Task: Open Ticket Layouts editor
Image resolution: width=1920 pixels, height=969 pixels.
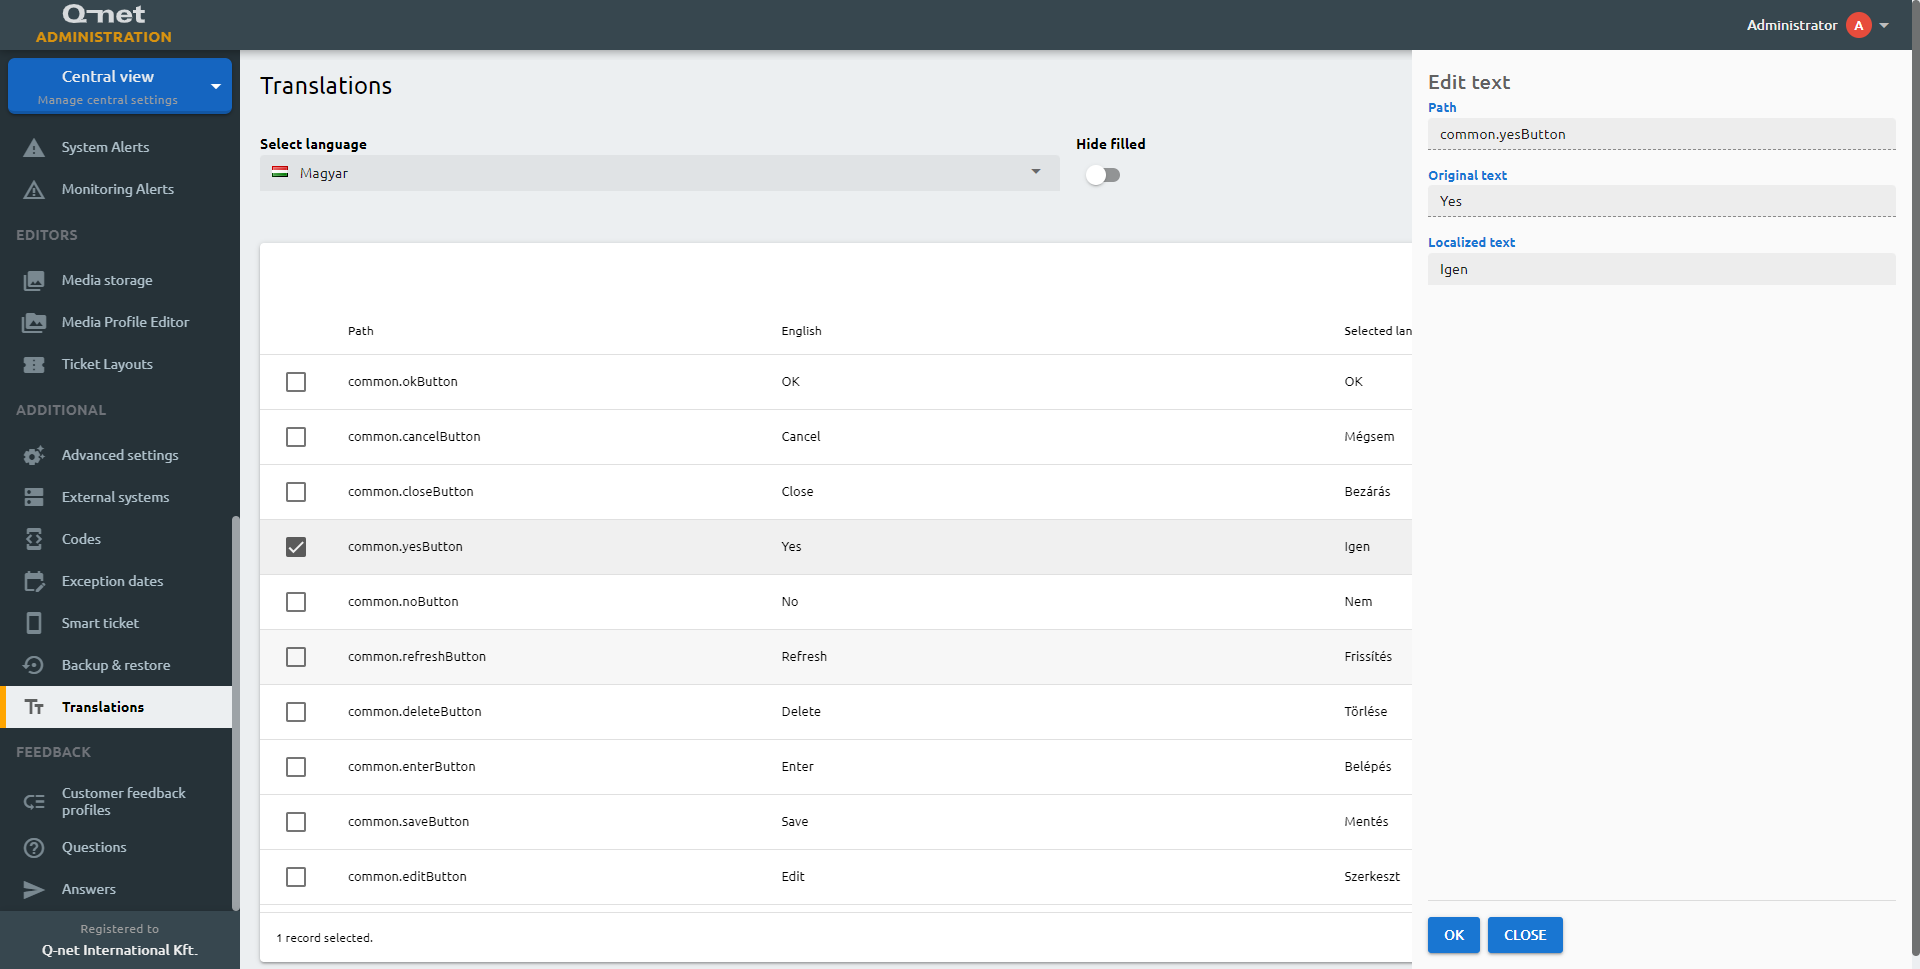Action: point(116,364)
